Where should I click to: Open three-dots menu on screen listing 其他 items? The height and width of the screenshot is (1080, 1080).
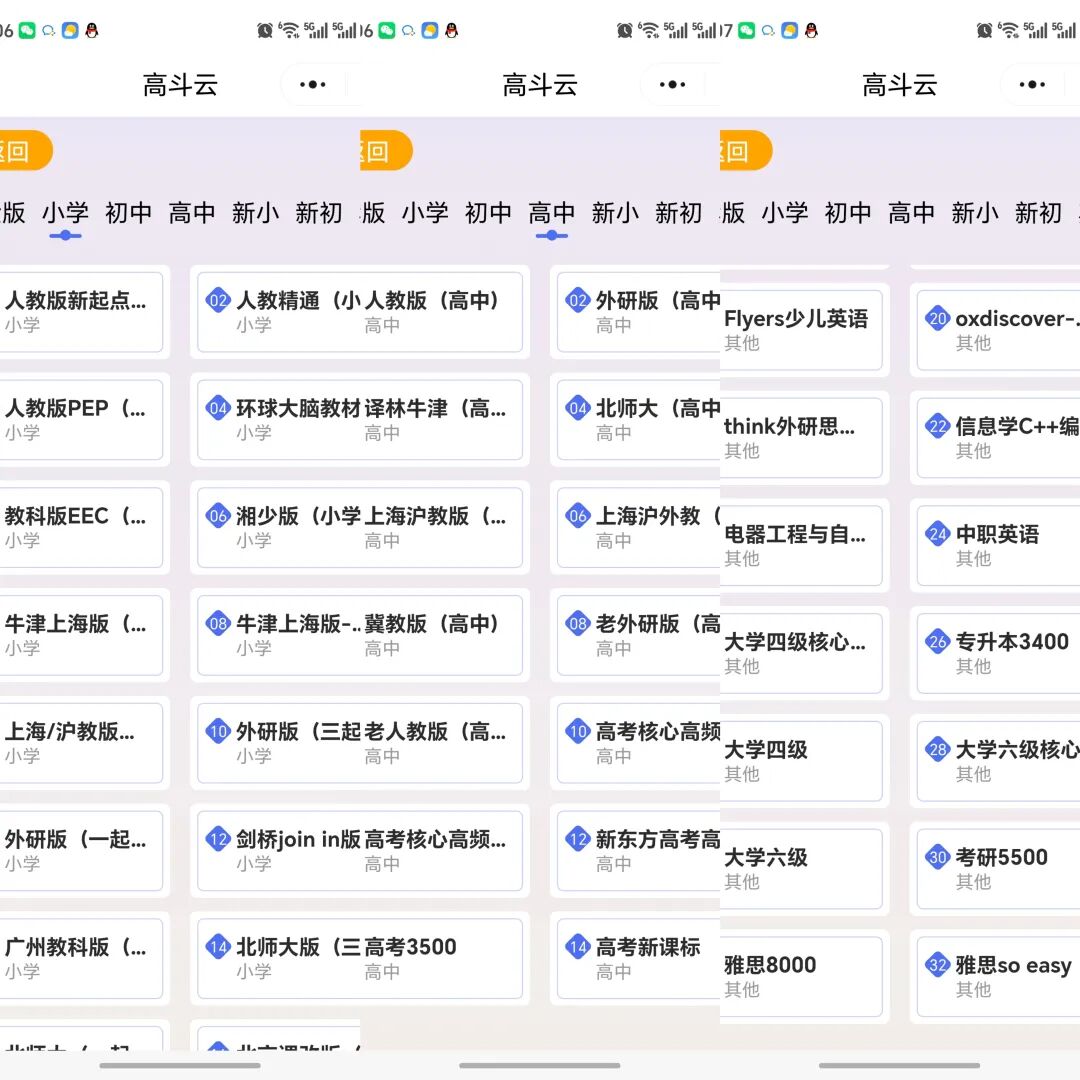pos(1032,85)
